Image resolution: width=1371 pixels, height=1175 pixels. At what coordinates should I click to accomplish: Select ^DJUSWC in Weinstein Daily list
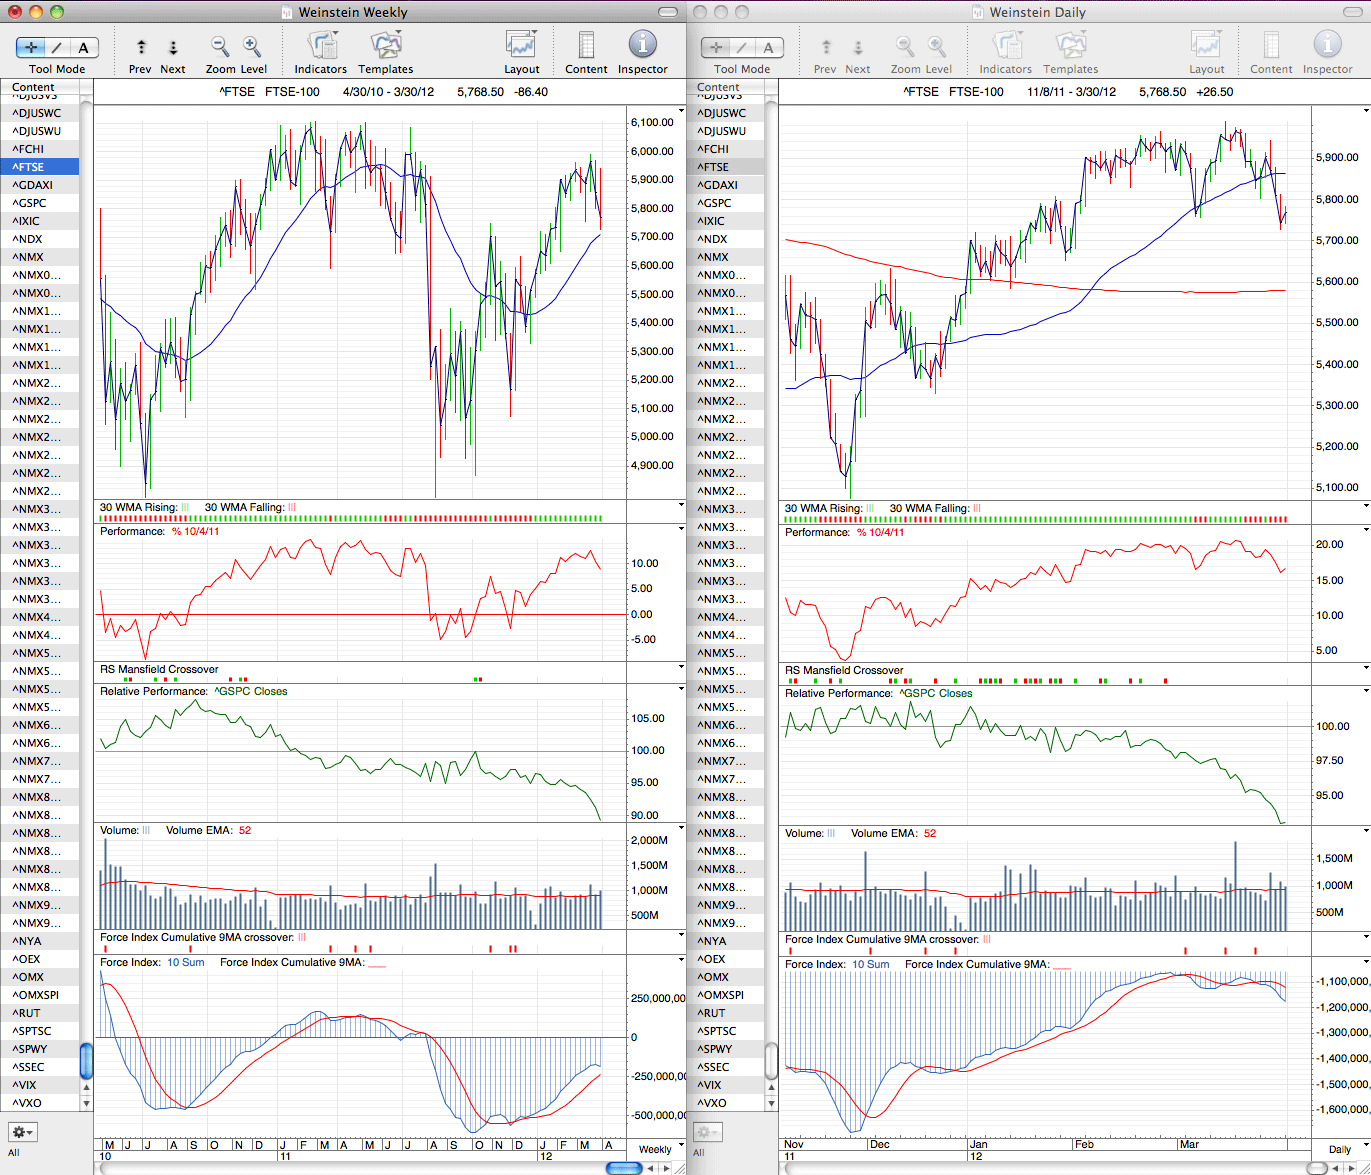[x=725, y=113]
